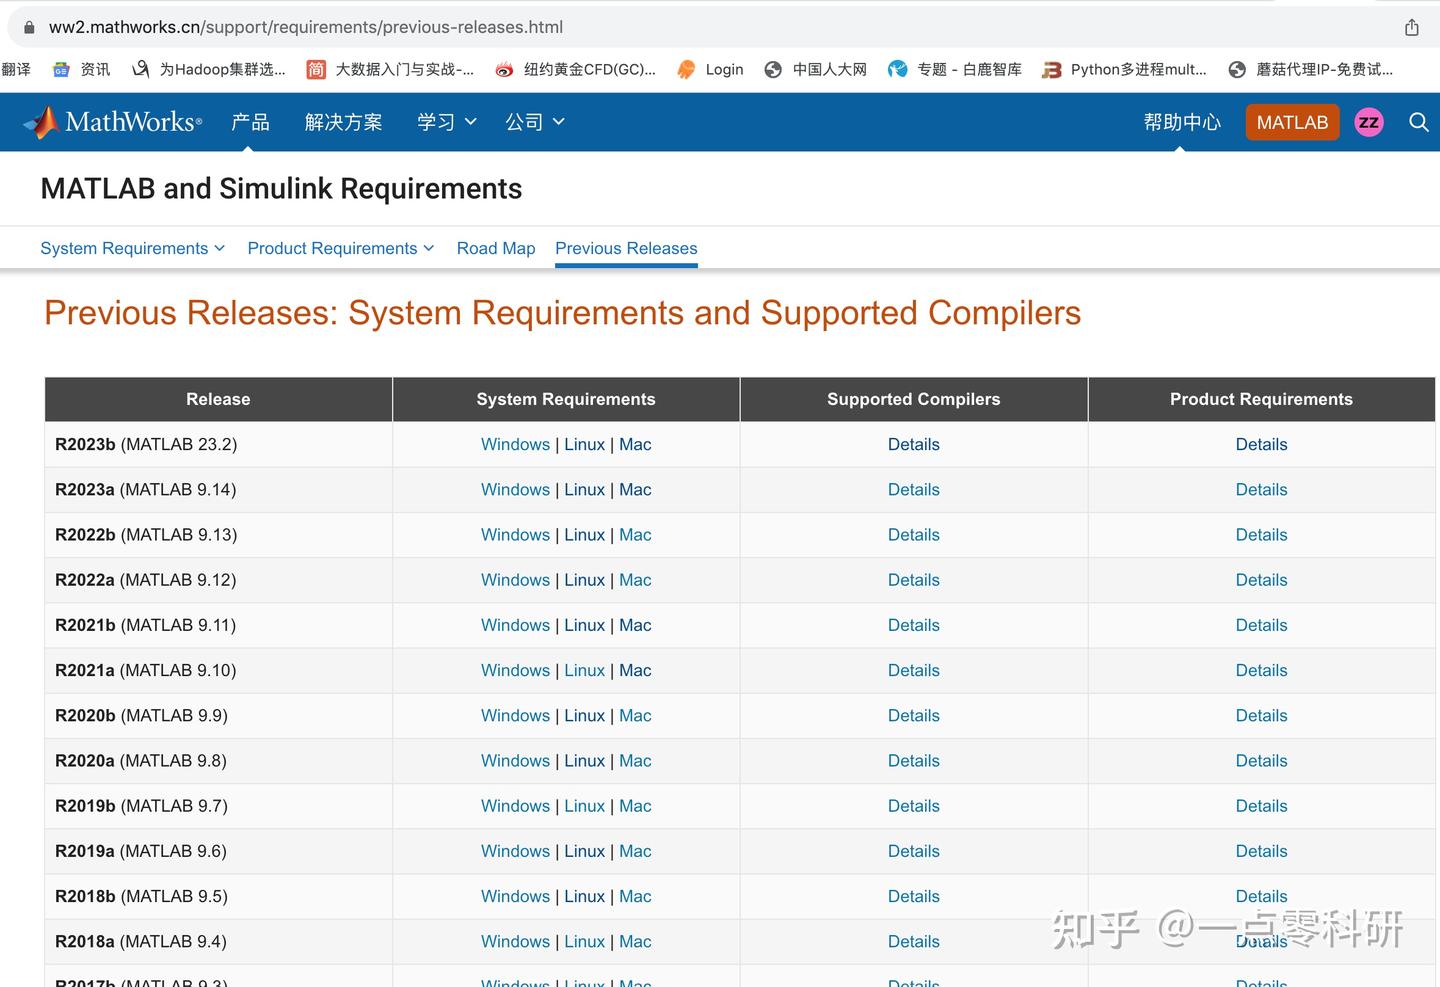Image resolution: width=1440 pixels, height=987 pixels.
Task: Click the globe icon of 中国人大网 bookmark
Action: tap(772, 69)
